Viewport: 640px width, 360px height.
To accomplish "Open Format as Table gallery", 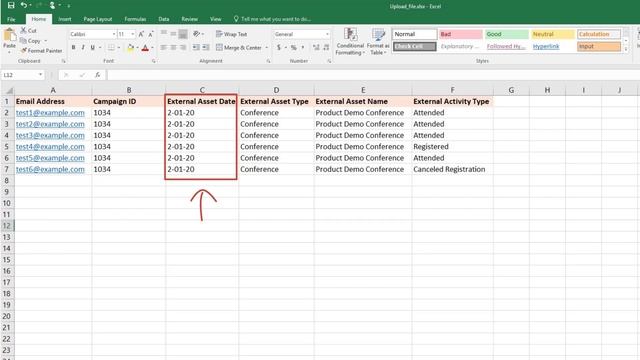I will pyautogui.click(x=378, y=41).
